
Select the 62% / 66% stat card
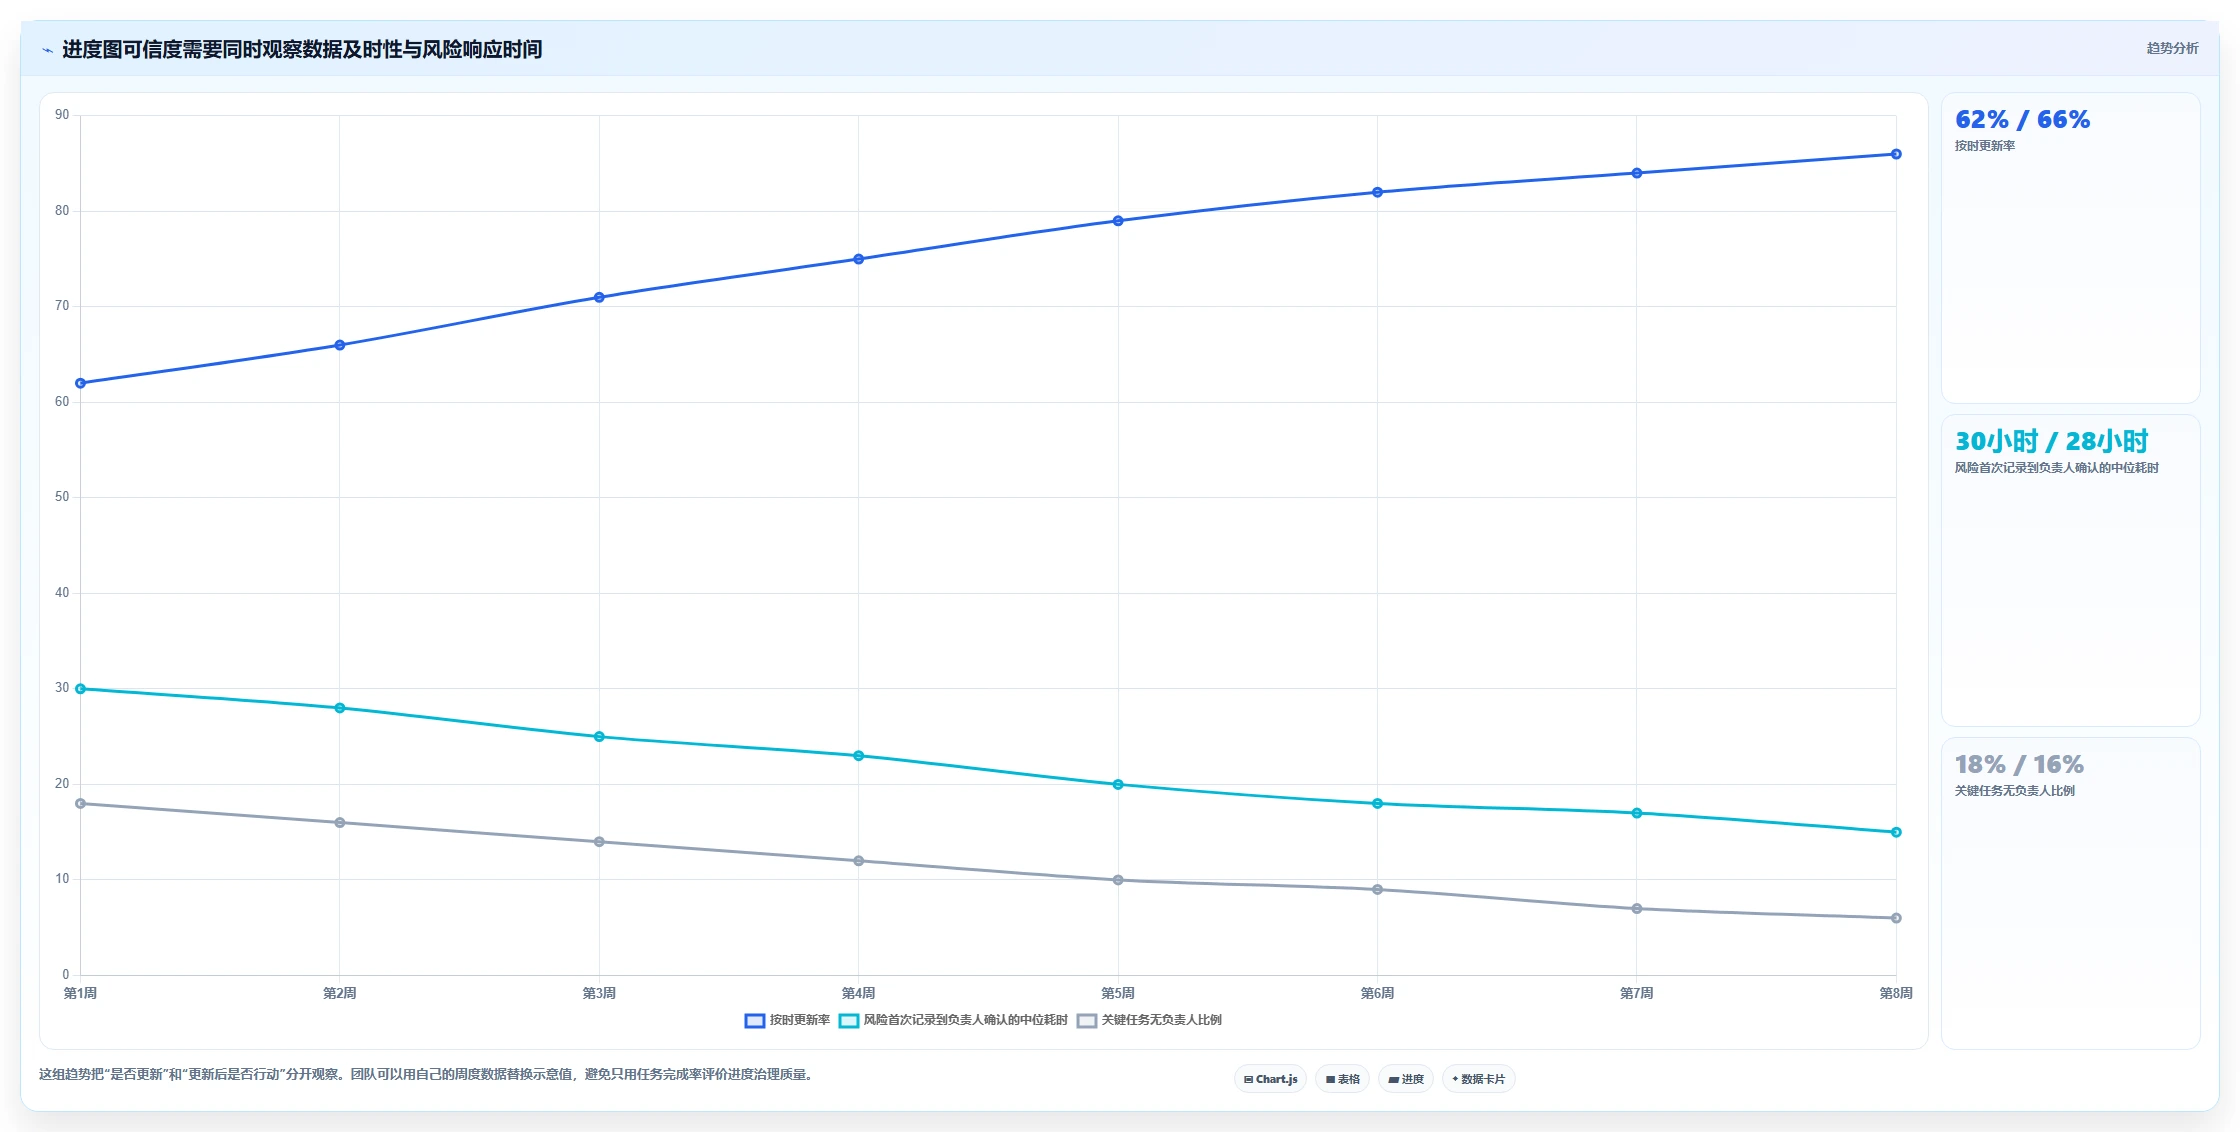tap(2070, 248)
